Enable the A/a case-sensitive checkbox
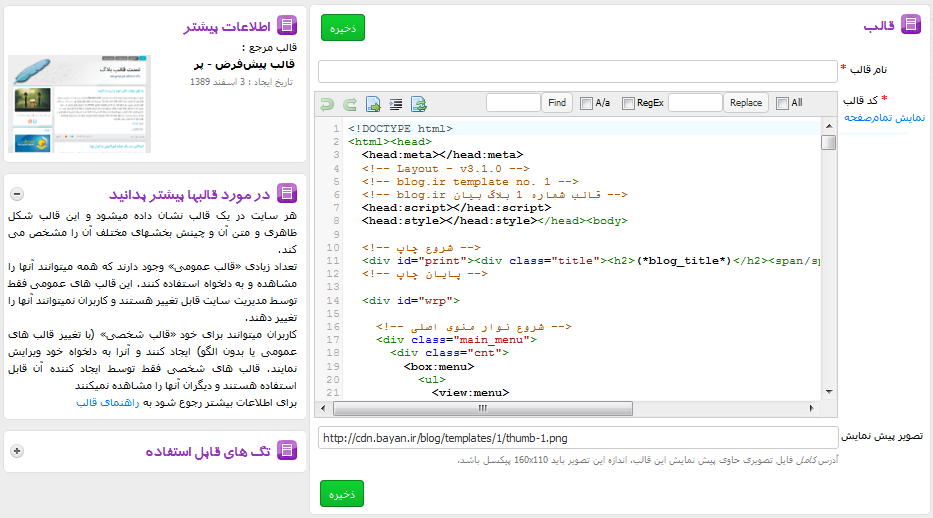The image size is (933, 518). point(586,103)
